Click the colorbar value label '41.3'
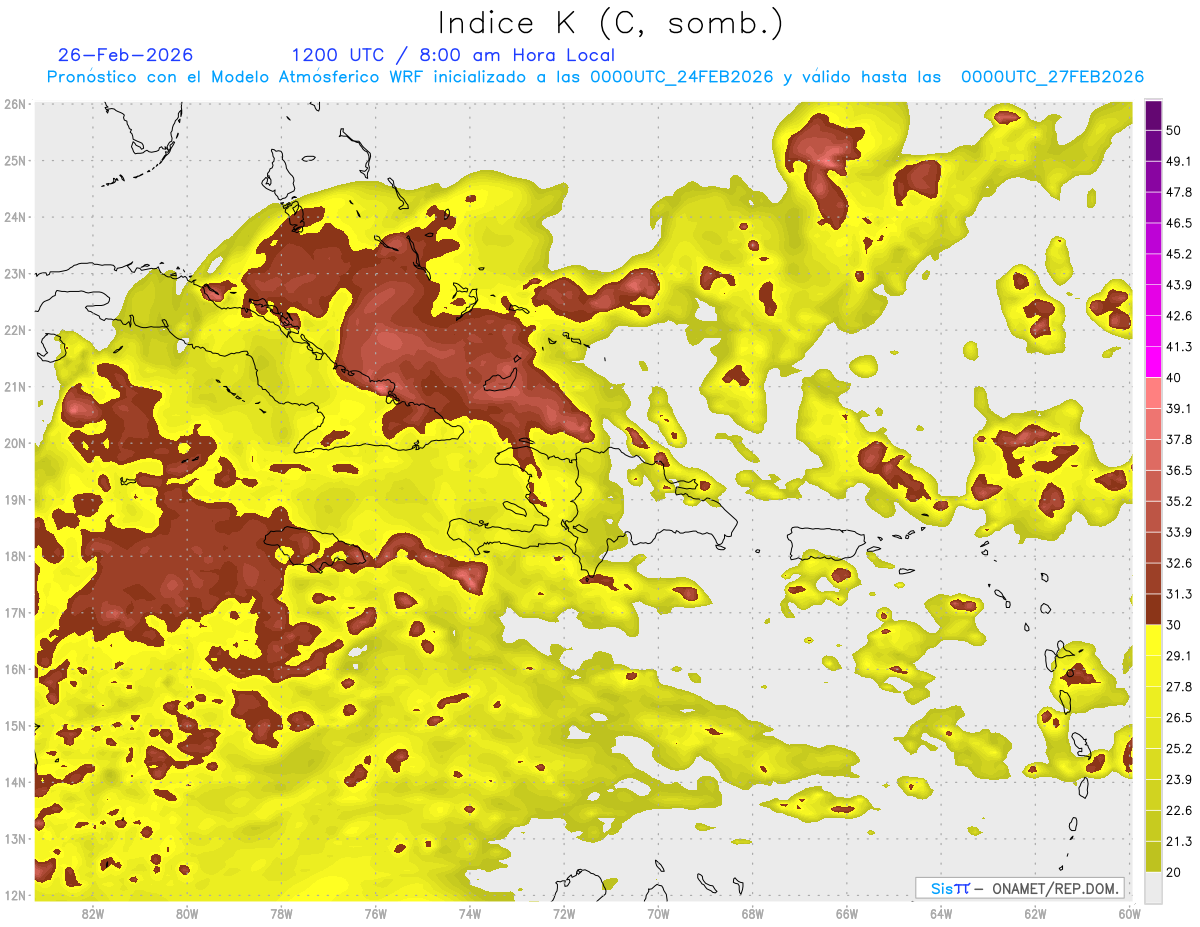Screen dimensions: 1200x927 pos(1178,347)
